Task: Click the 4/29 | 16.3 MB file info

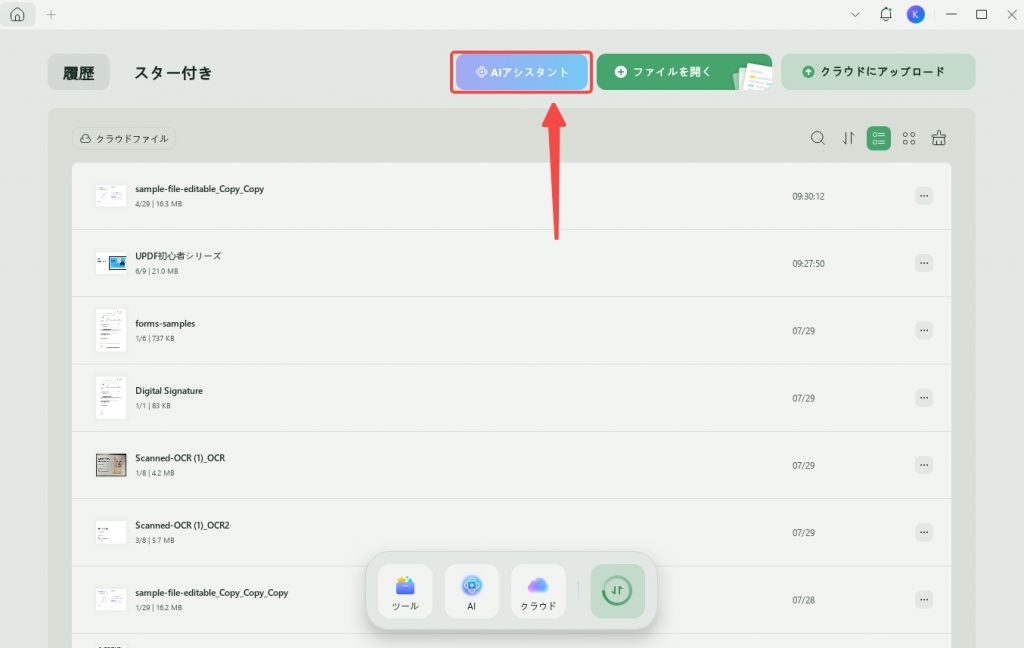Action: tap(159, 204)
